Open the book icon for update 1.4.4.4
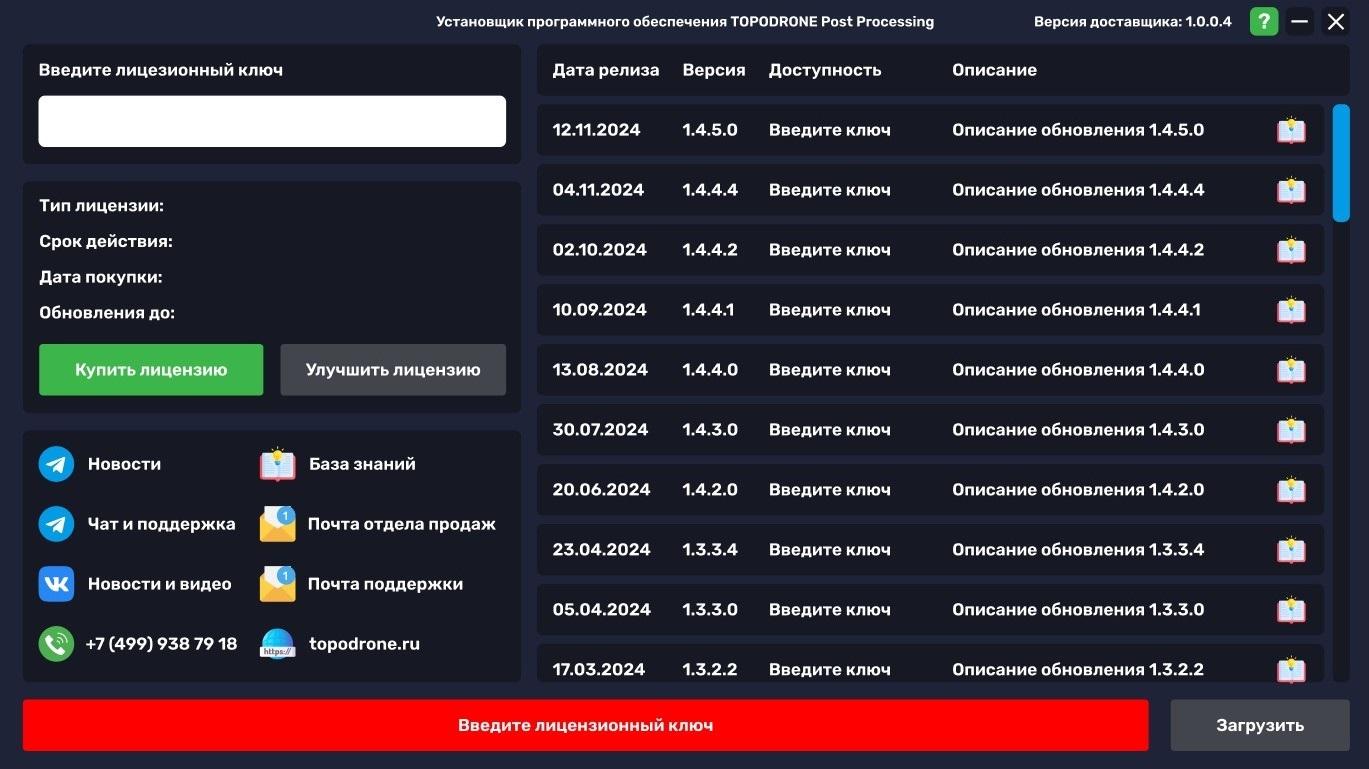Viewport: 1369px width, 769px height. tap(1291, 191)
